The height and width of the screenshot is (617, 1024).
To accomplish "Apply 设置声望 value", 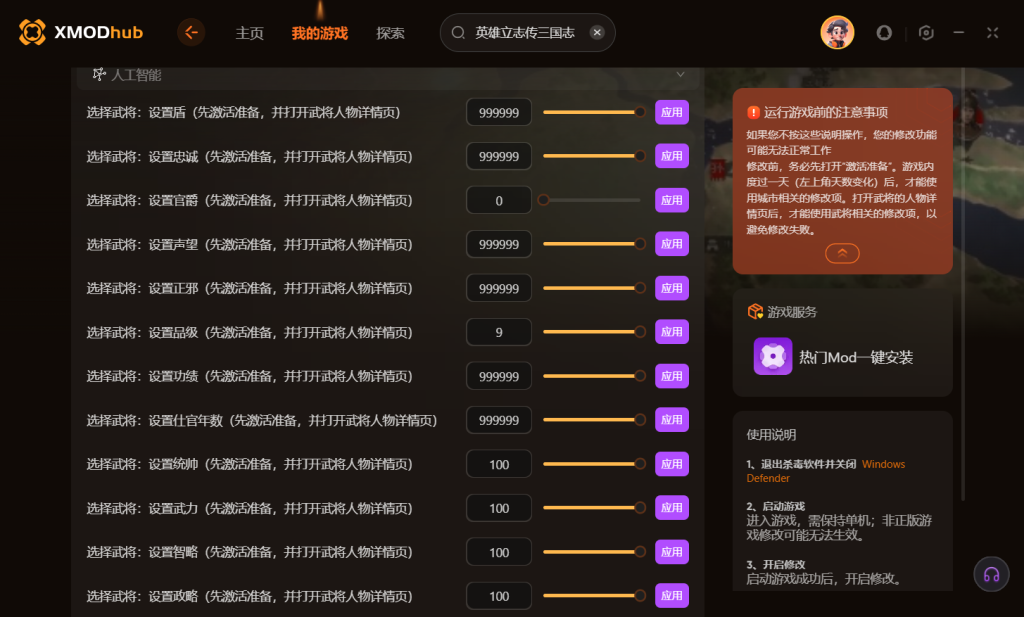I will tap(671, 244).
